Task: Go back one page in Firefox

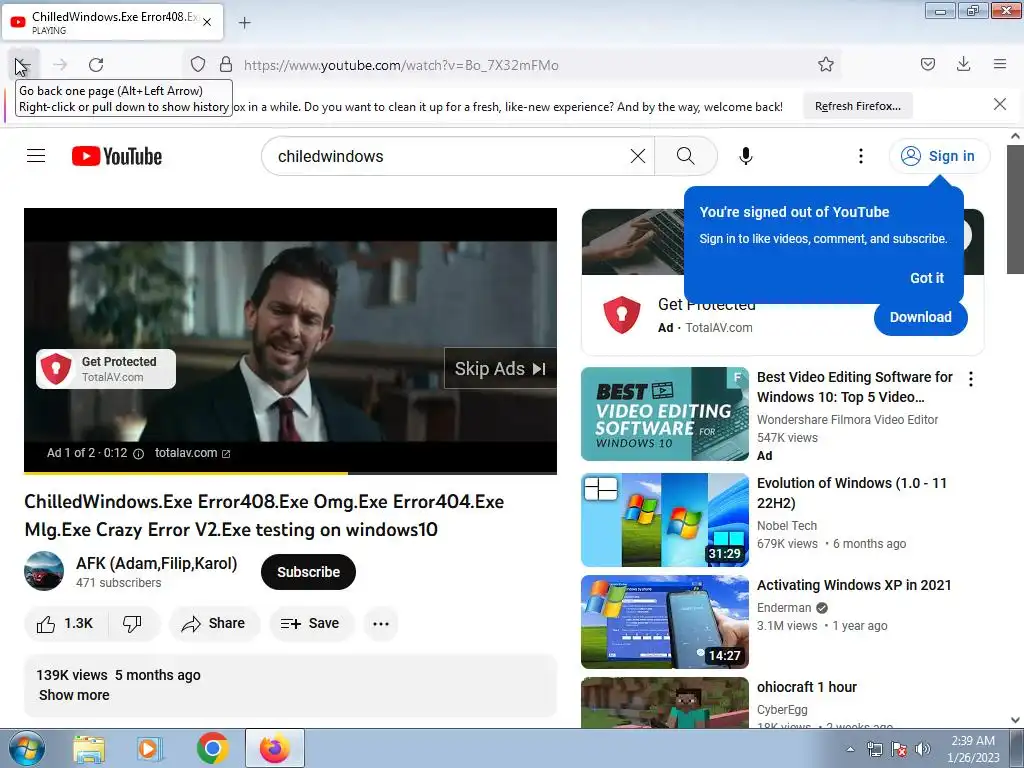Action: coord(24,65)
